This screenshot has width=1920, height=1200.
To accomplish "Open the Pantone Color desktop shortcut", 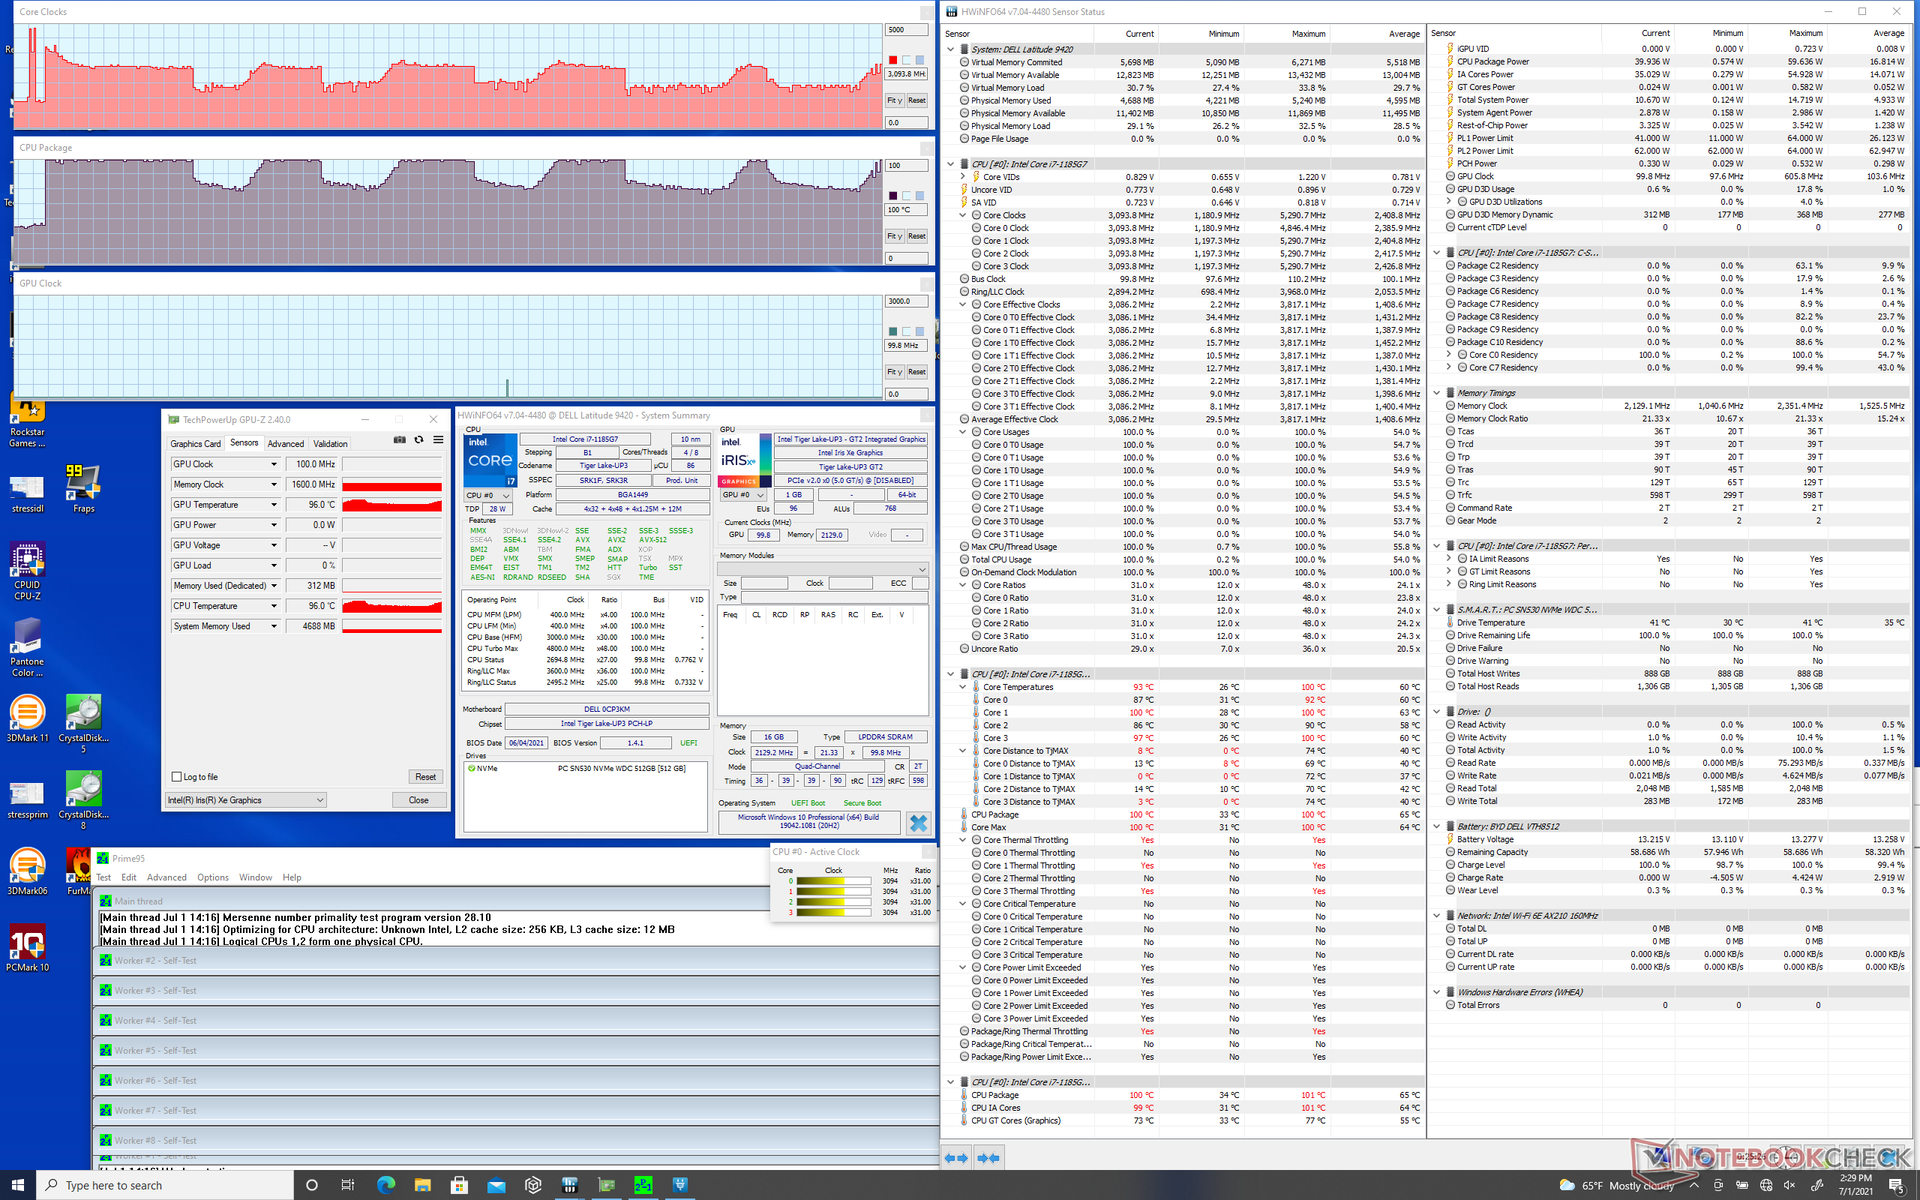I will click(27, 648).
